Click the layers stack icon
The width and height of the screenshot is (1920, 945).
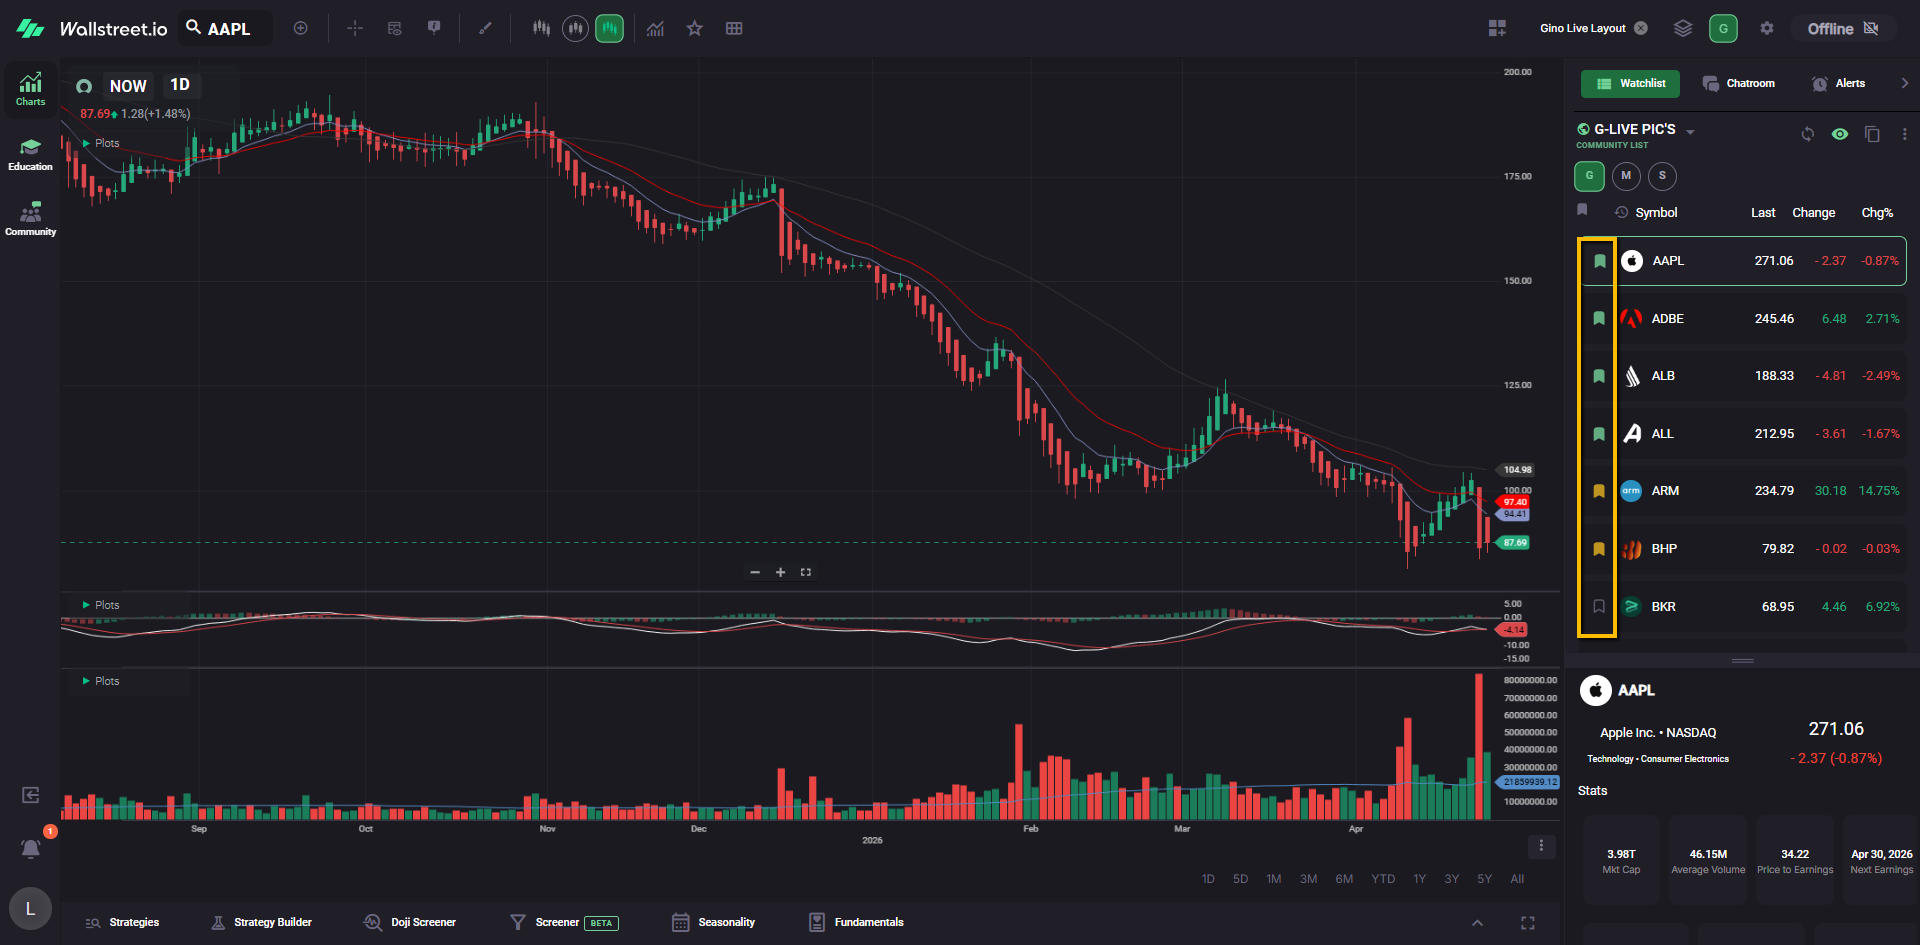tap(1683, 28)
